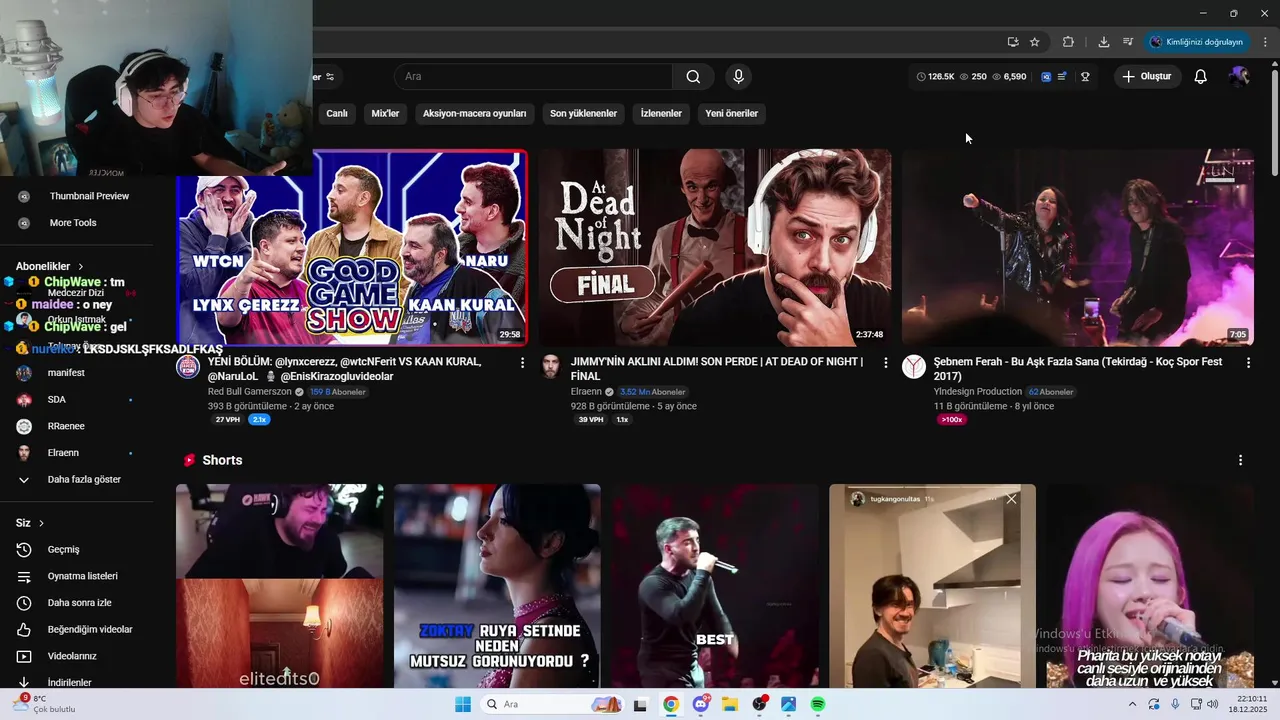Show hidden system tray icons chevron
This screenshot has width=1280, height=720.
click(1133, 704)
